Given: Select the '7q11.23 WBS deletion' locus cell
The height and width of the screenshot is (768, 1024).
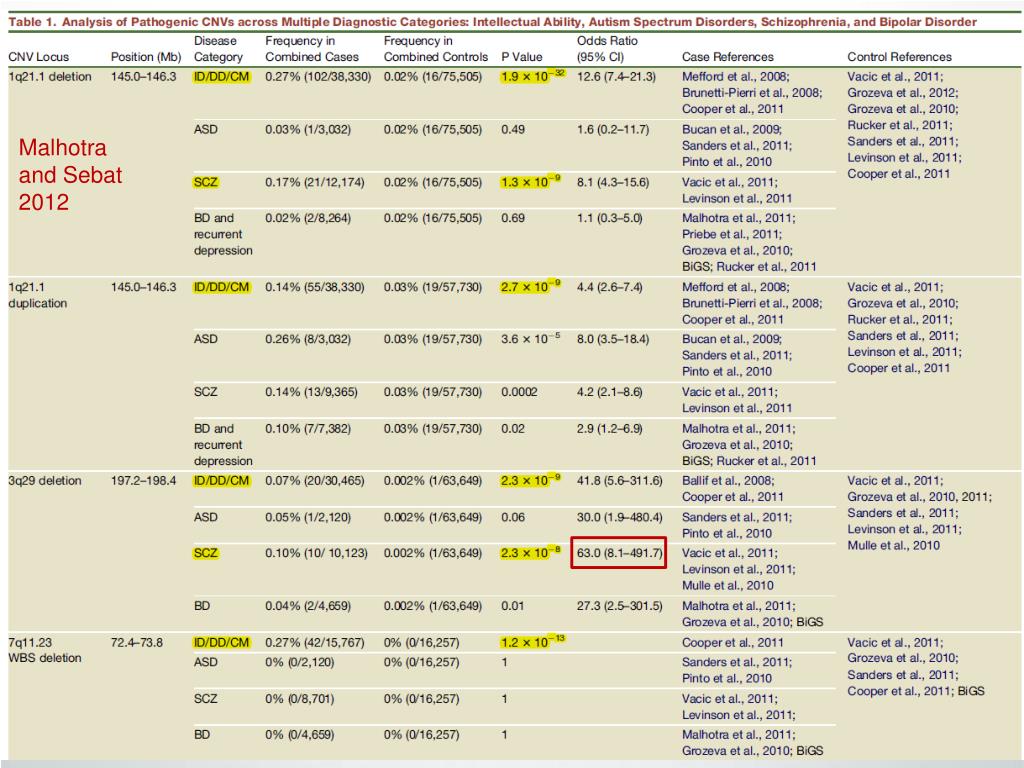Looking at the screenshot, I should coord(44,650).
